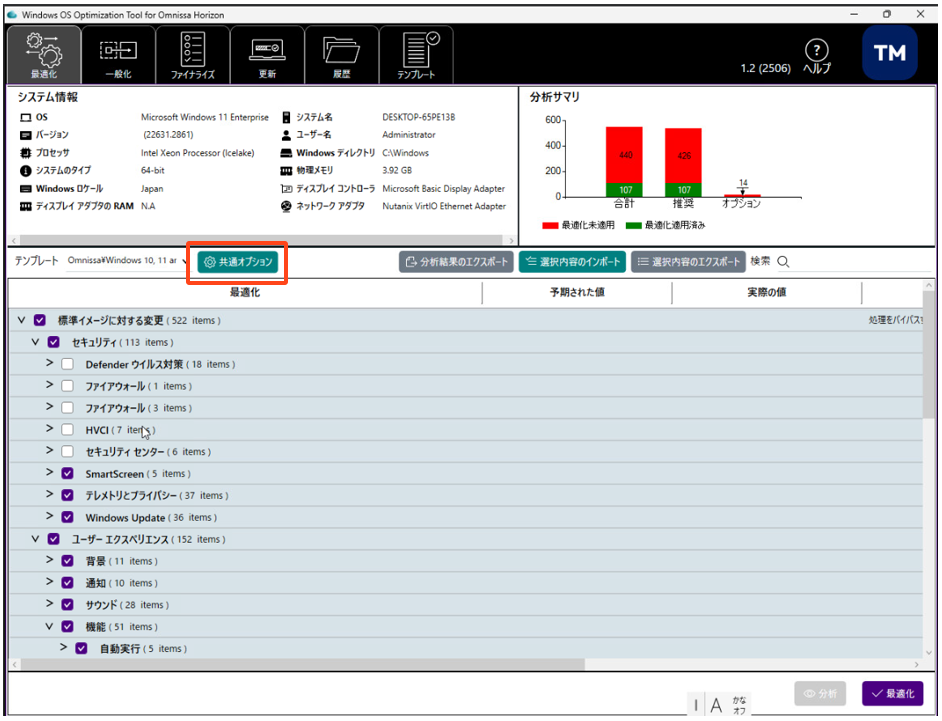Click the ユーザー名 person icon
This screenshot has width=942, height=721.
[x=286, y=135]
